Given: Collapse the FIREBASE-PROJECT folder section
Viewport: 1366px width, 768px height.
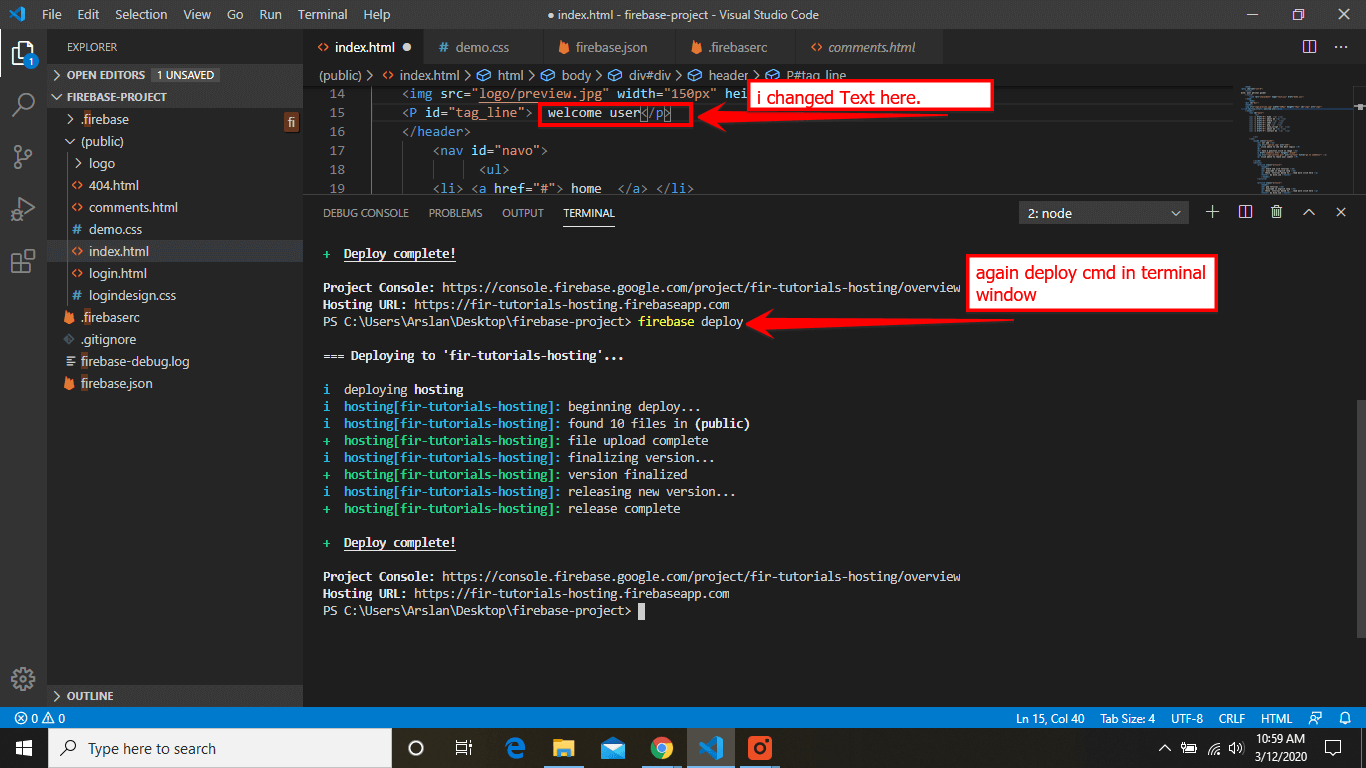Looking at the screenshot, I should pyautogui.click(x=175, y=97).
